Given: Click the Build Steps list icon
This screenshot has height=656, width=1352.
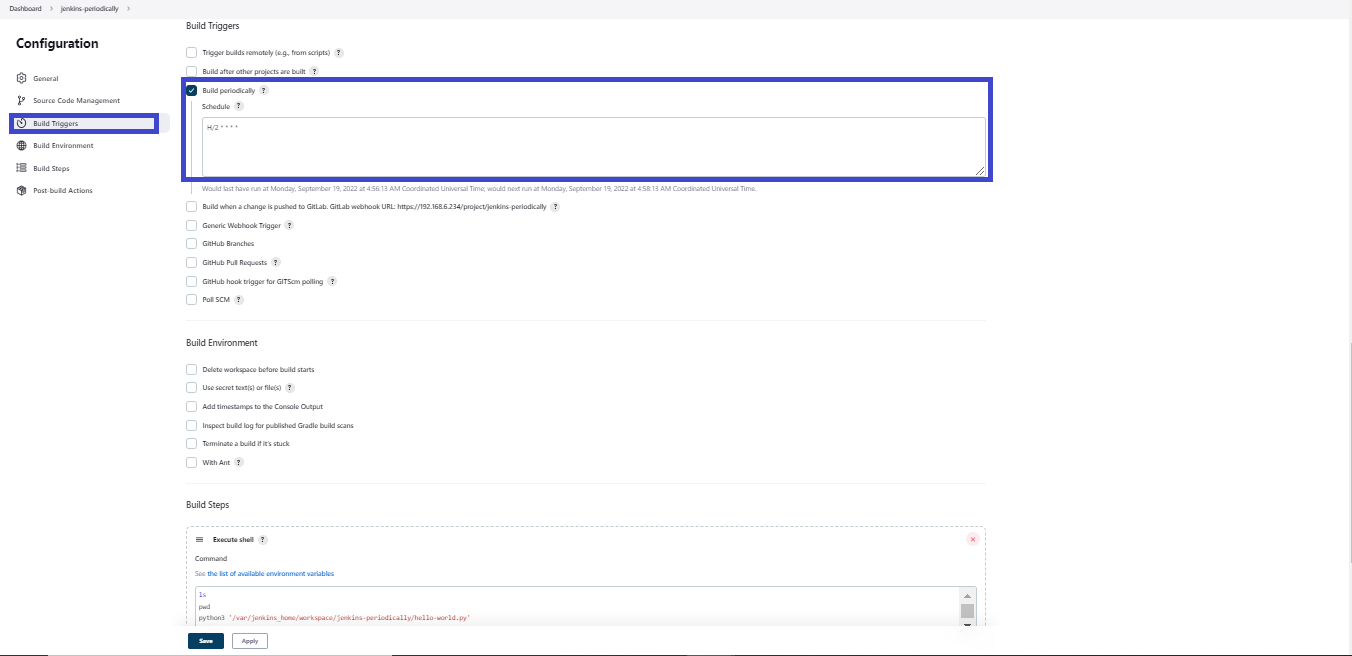Looking at the screenshot, I should pyautogui.click(x=22, y=168).
